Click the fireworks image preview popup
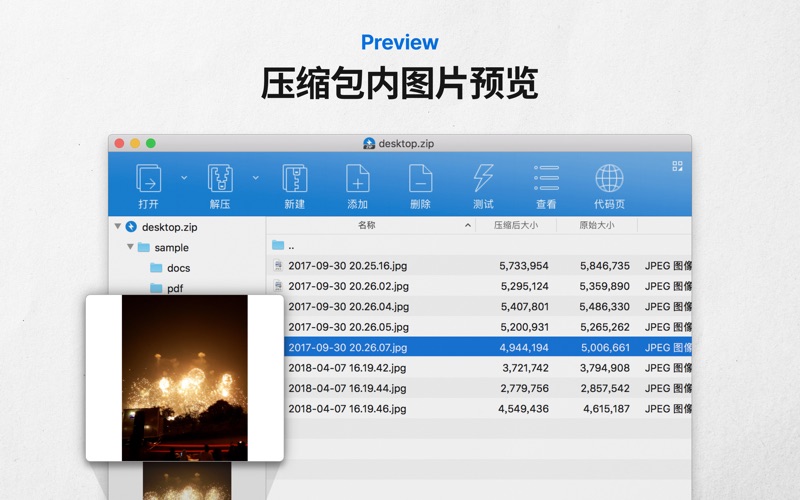 tap(185, 378)
